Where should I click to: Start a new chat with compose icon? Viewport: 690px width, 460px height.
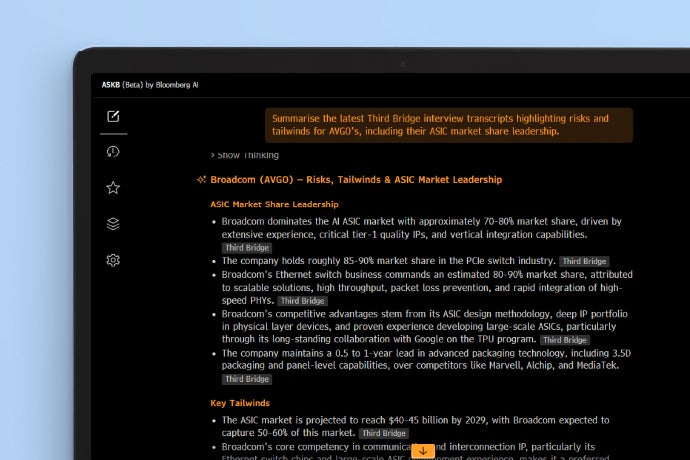coord(113,116)
